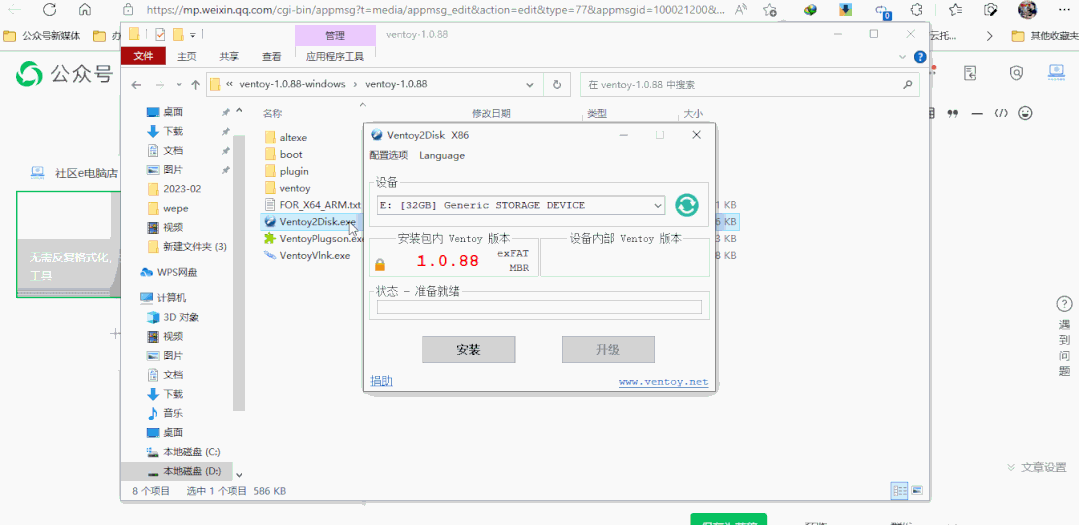Open the recent locations dropdown arrow in Explorer
This screenshot has width=1079, height=525.
179,85
